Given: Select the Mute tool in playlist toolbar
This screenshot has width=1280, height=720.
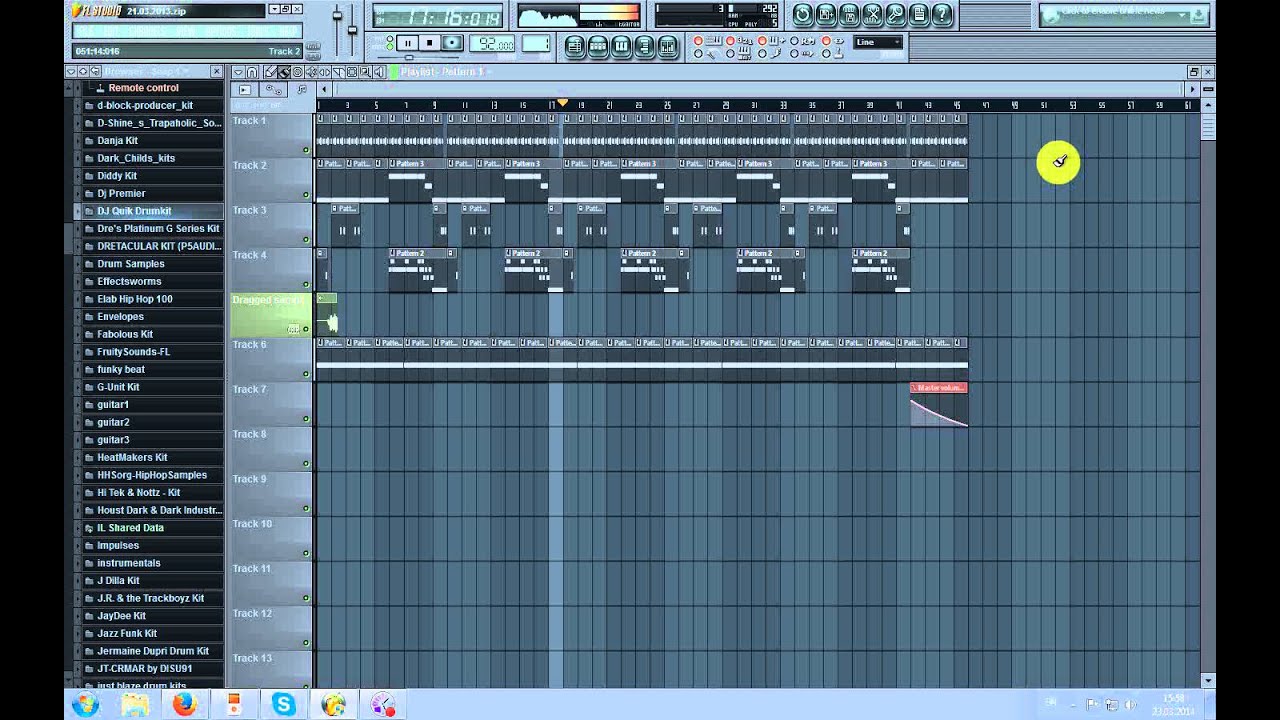Looking at the screenshot, I should click(311, 72).
